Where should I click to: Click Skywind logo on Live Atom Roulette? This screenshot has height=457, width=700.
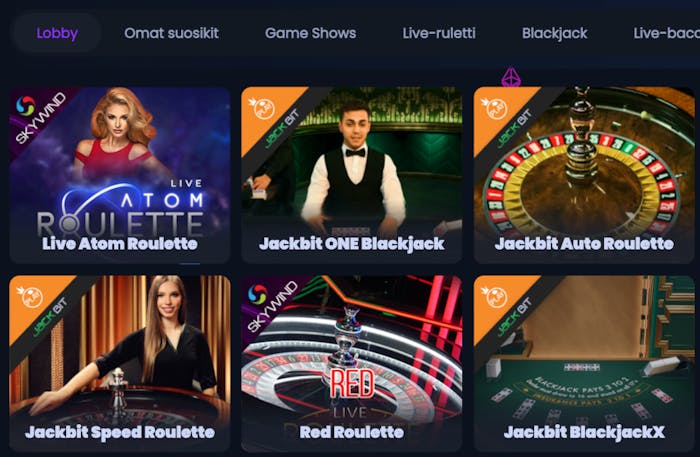point(40,117)
